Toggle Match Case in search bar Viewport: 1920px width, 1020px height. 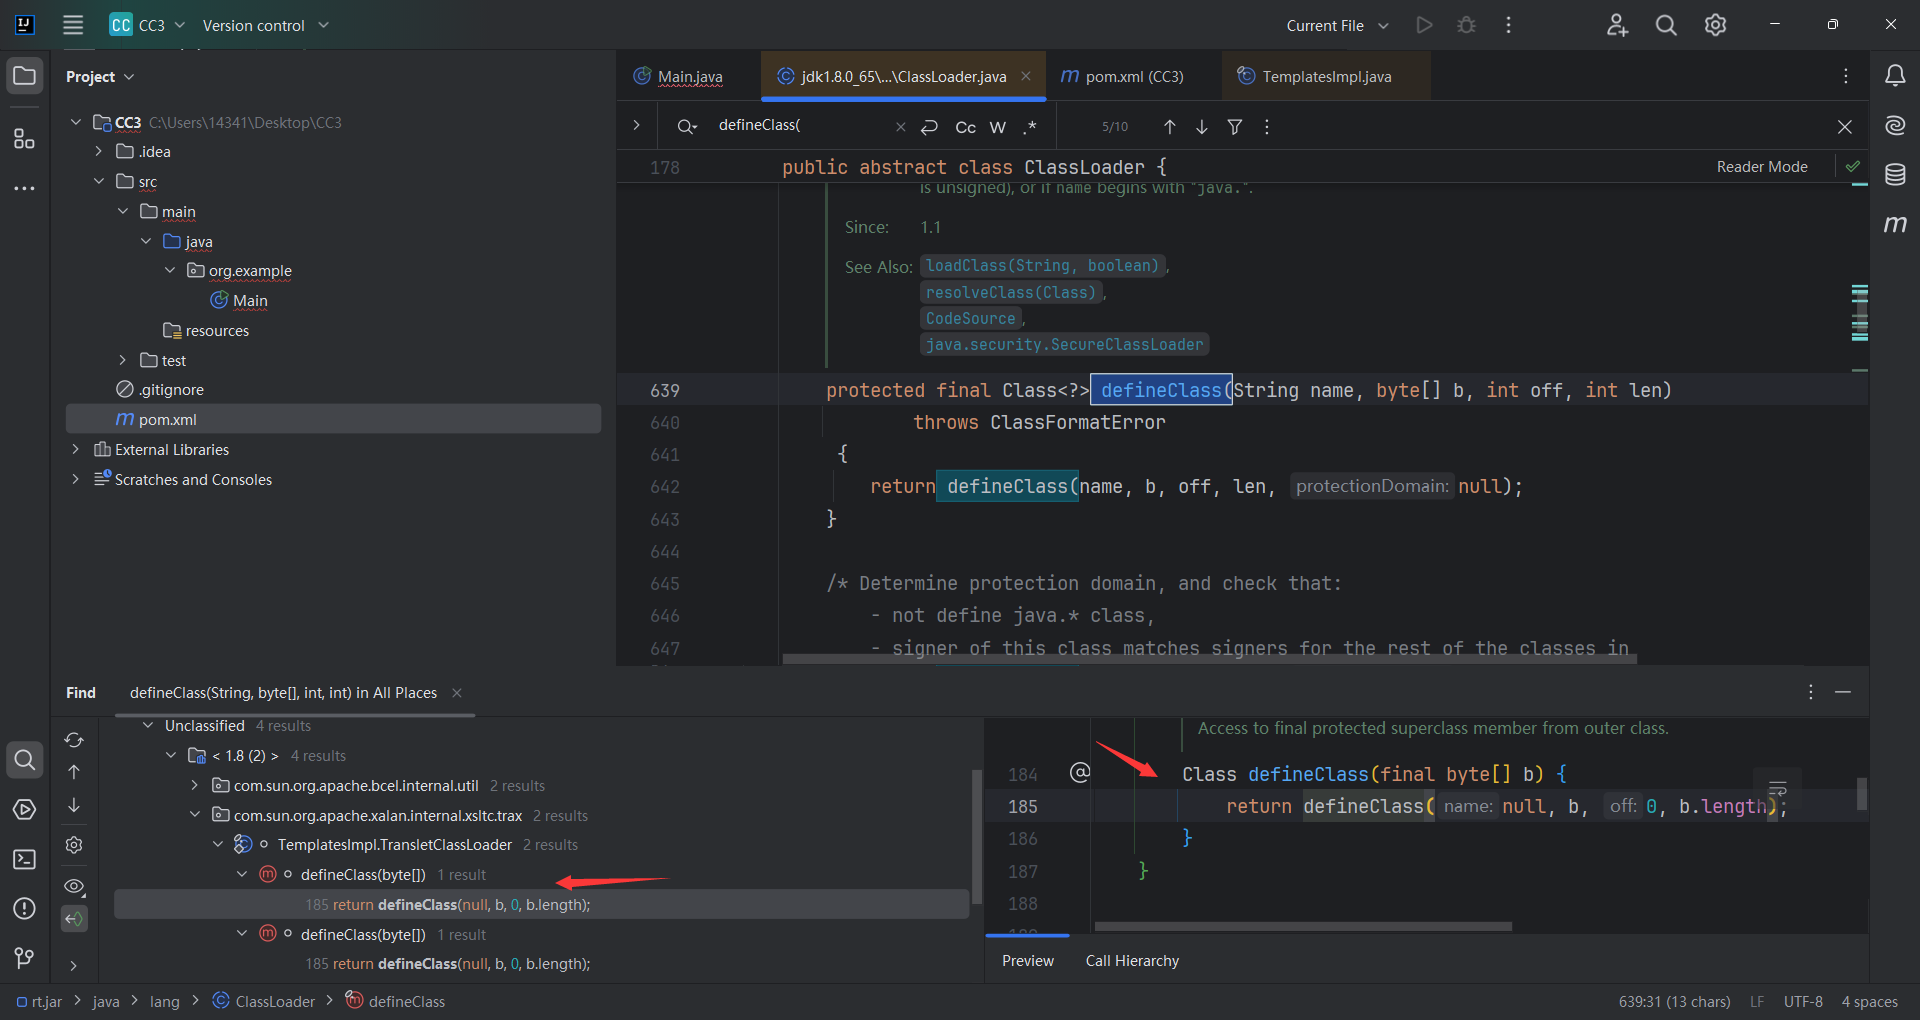(965, 127)
